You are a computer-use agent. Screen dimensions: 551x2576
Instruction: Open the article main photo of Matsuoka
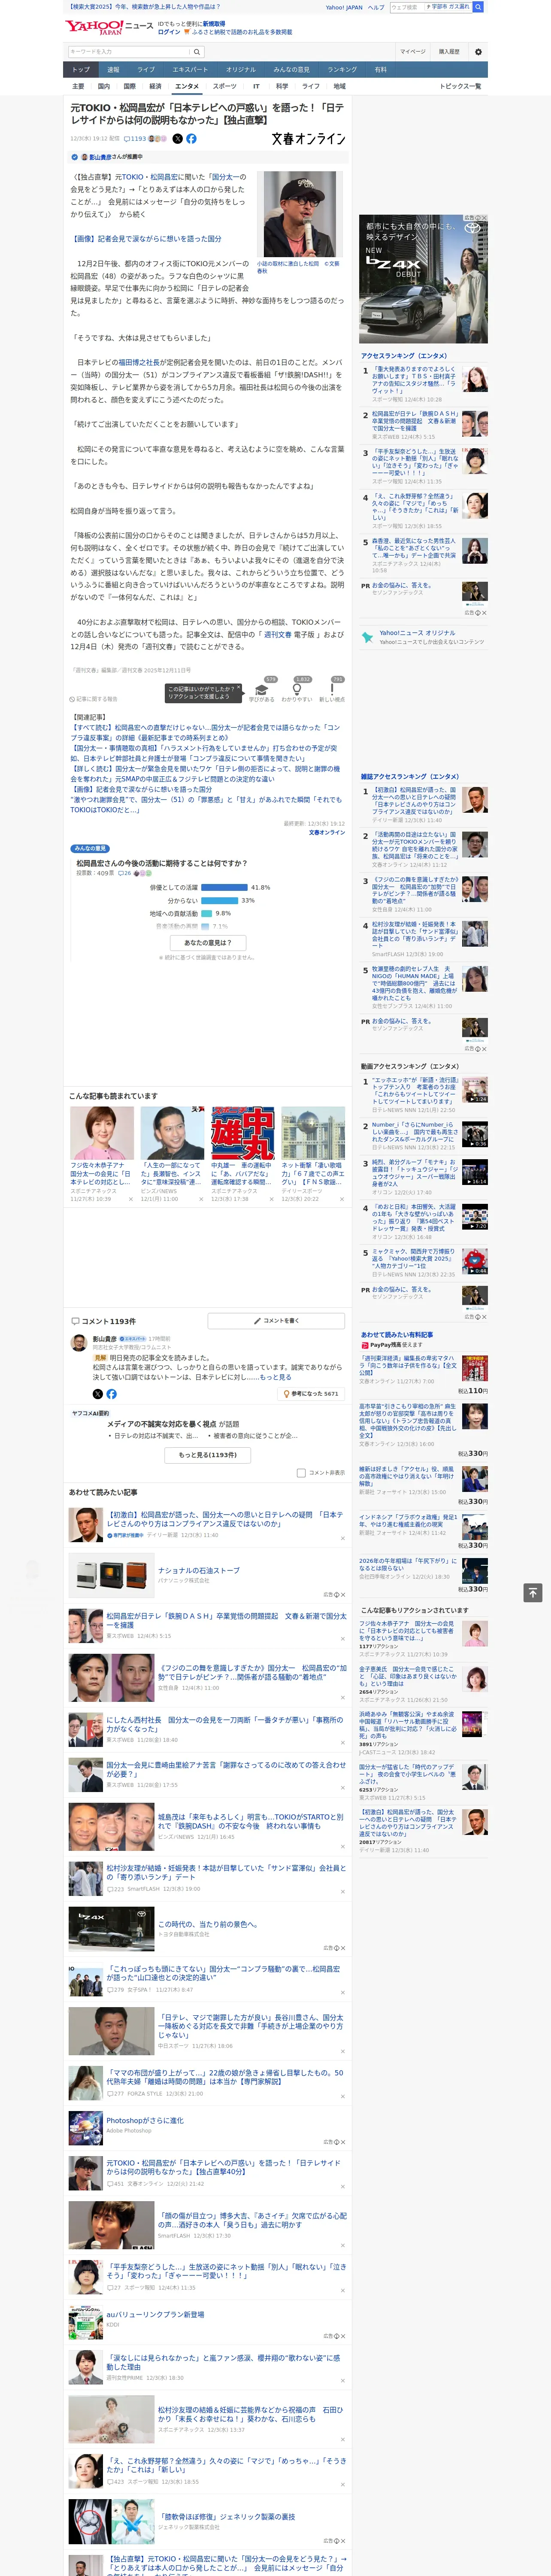[x=301, y=214]
